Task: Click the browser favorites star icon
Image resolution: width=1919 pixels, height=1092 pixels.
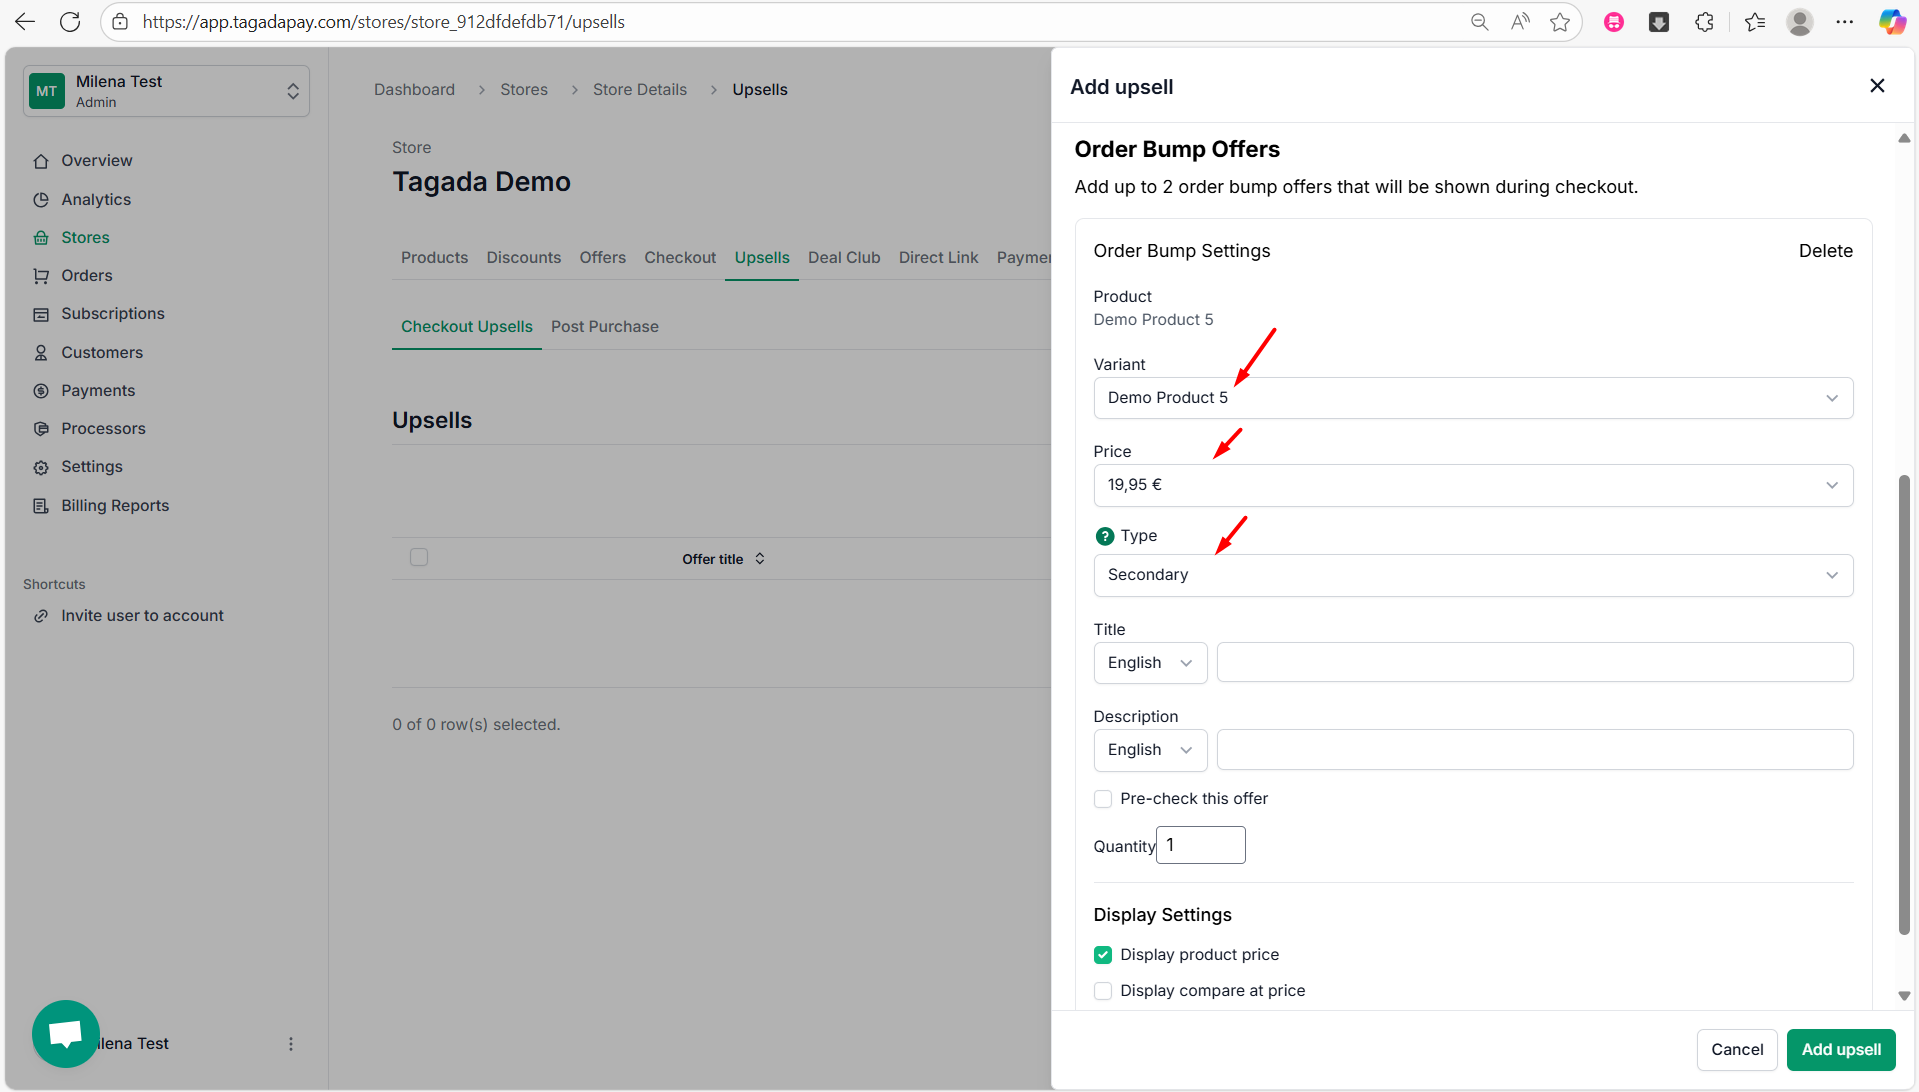Action: (1560, 22)
